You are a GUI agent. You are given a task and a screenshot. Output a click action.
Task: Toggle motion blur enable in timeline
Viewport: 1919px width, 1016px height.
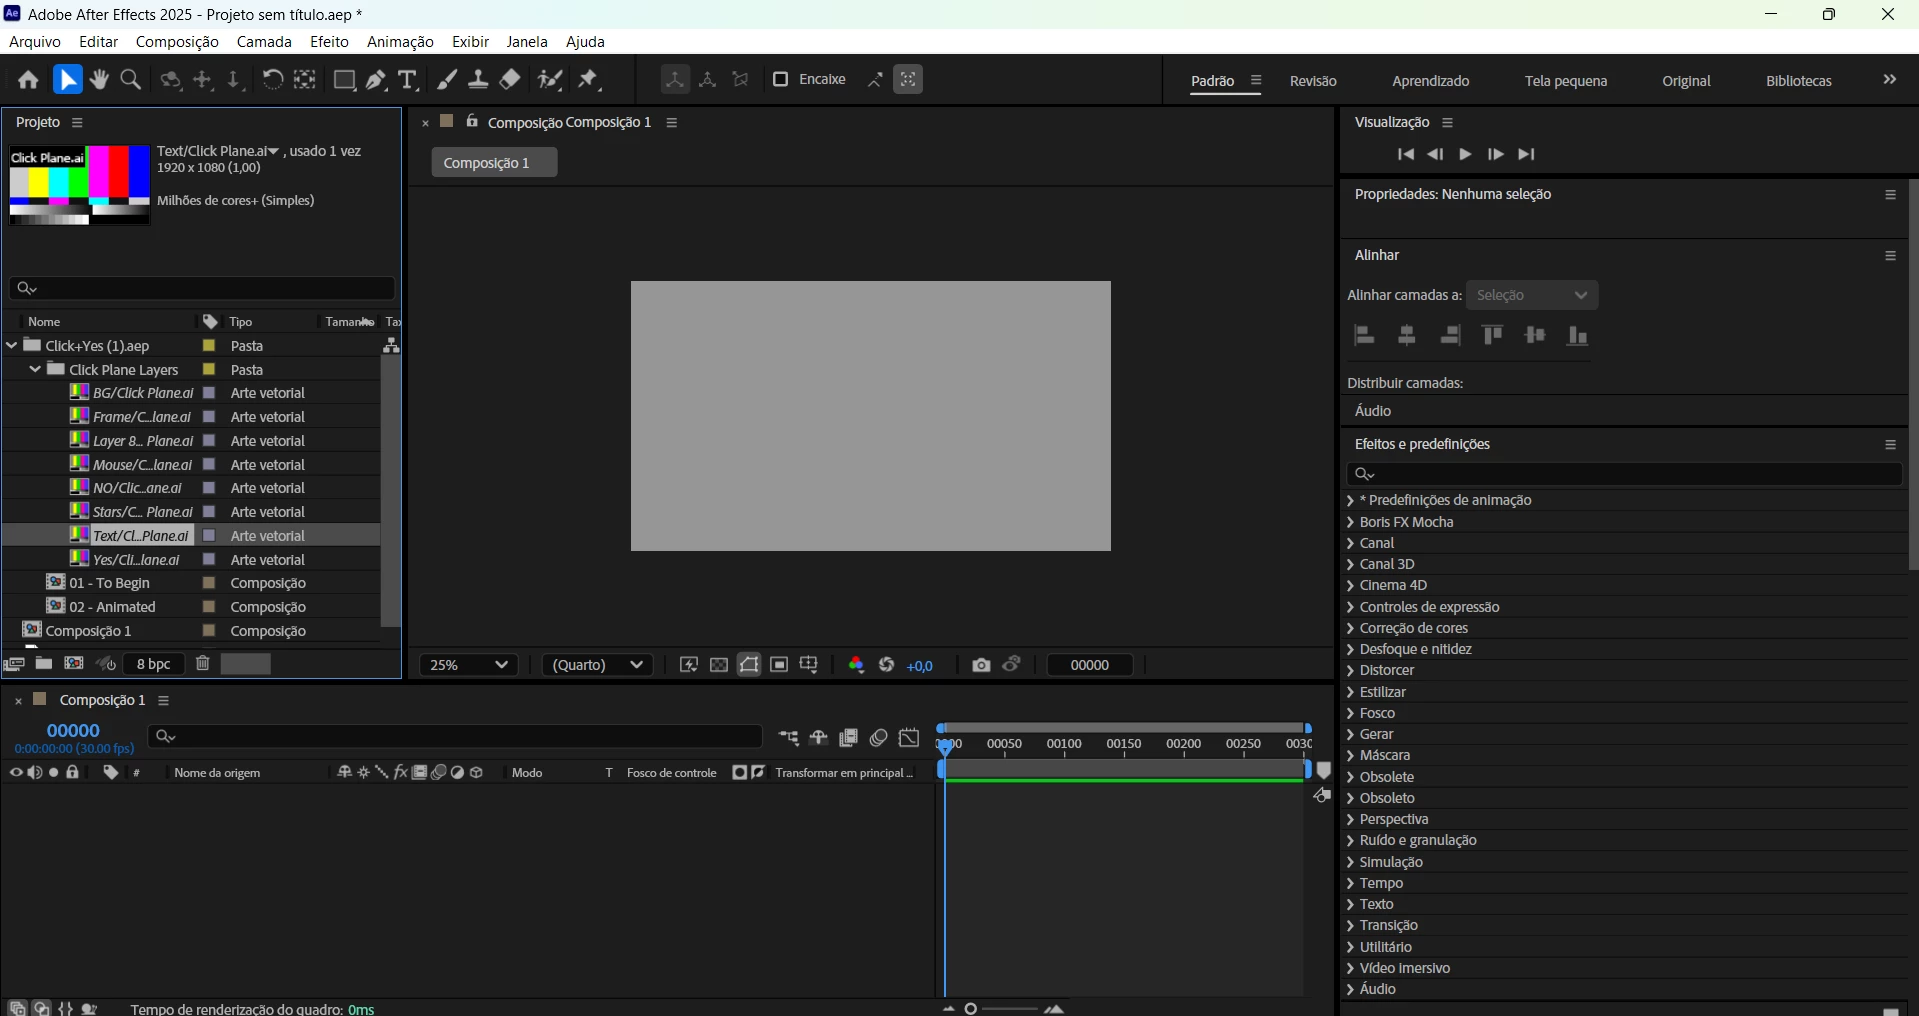(879, 738)
